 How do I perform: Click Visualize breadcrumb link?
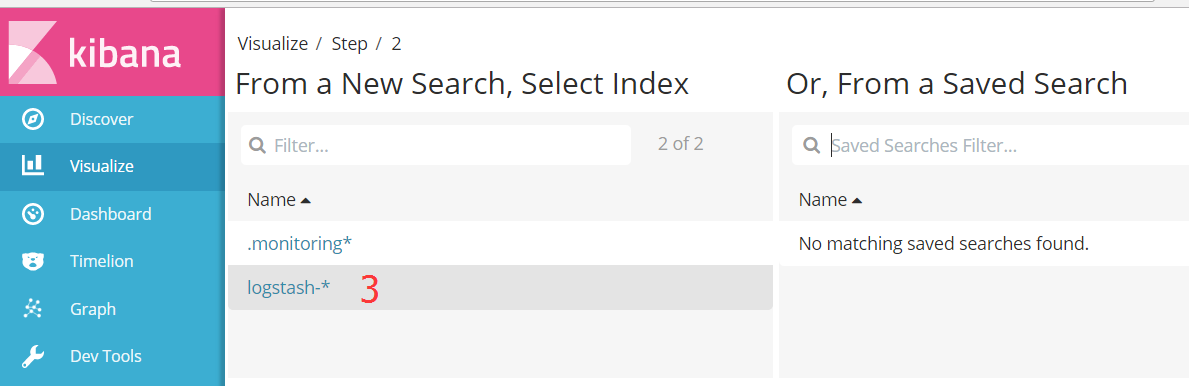point(273,44)
